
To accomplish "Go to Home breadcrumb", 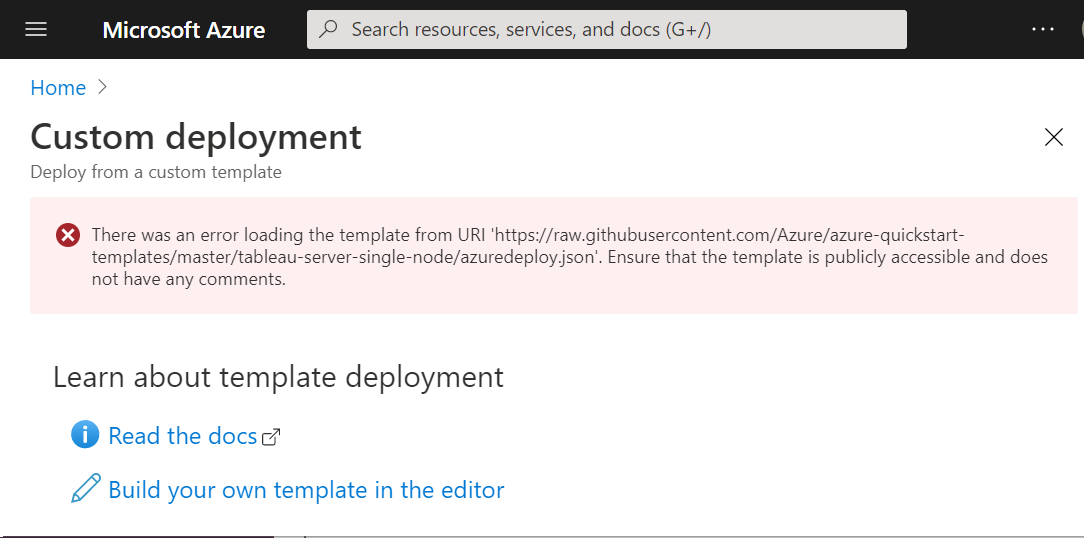I will click(x=58, y=88).
